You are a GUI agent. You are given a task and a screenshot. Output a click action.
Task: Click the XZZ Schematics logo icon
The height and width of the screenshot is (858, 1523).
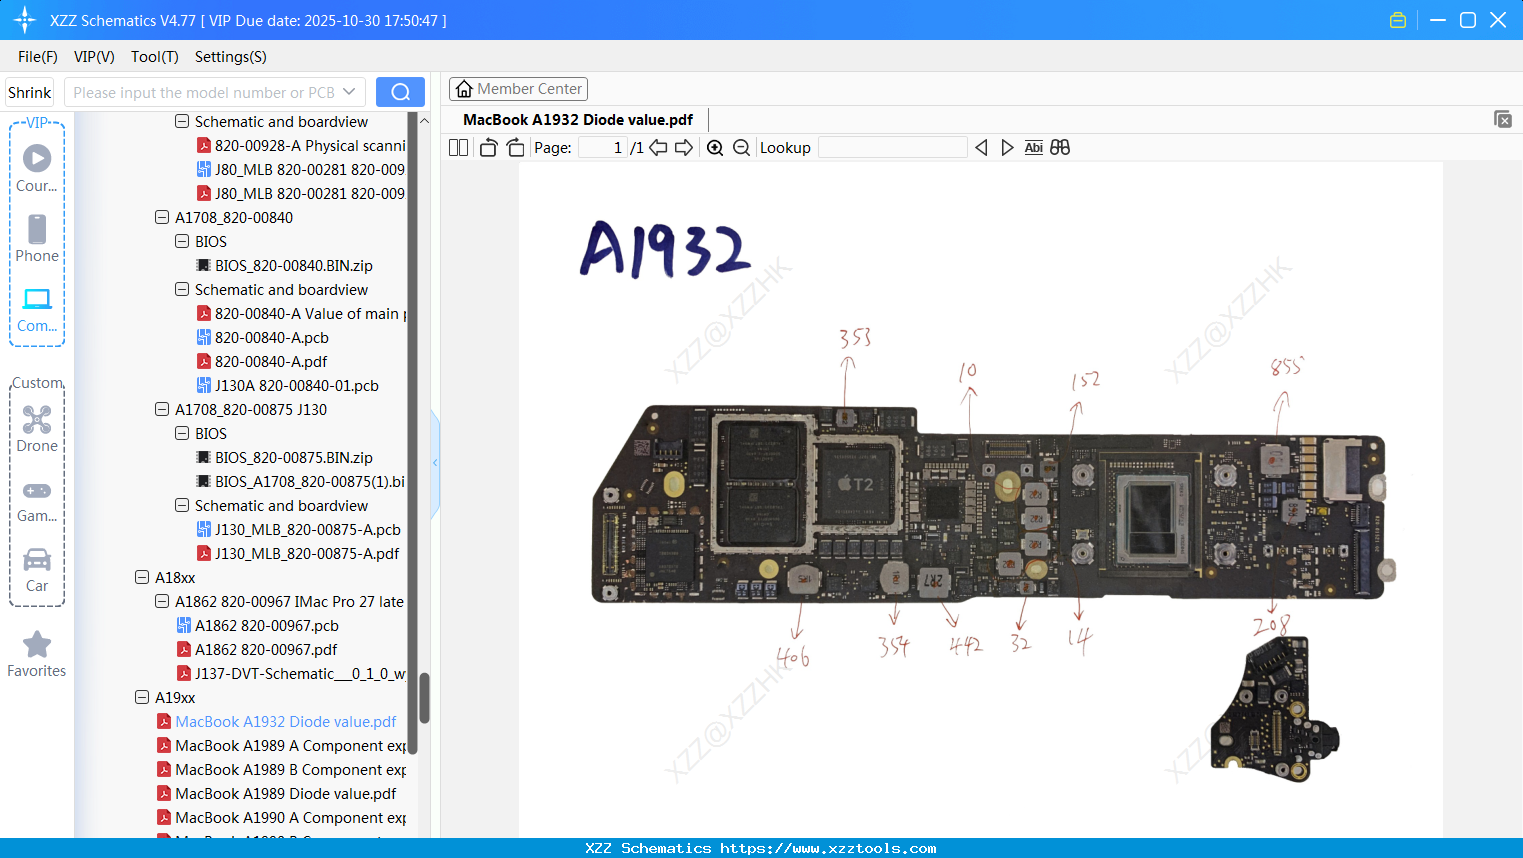tap(25, 20)
